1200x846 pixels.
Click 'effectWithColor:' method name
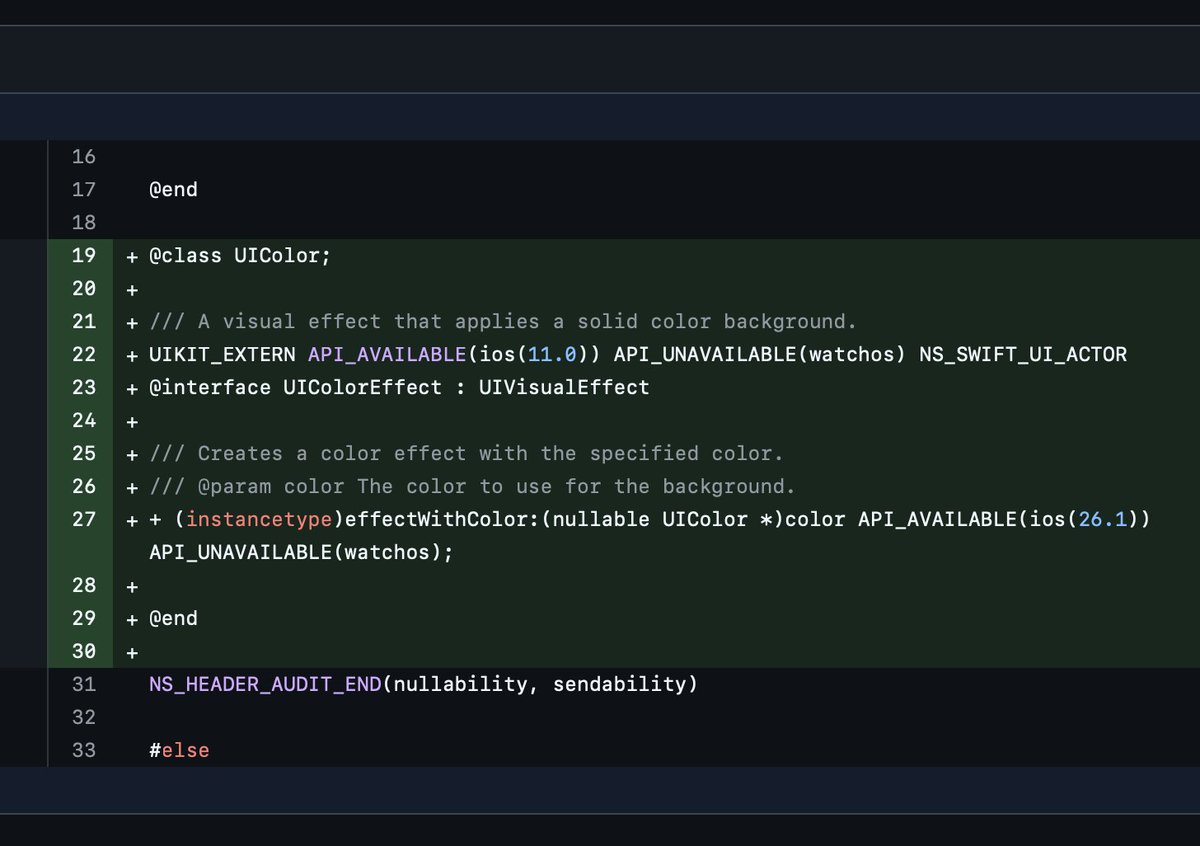coord(442,520)
